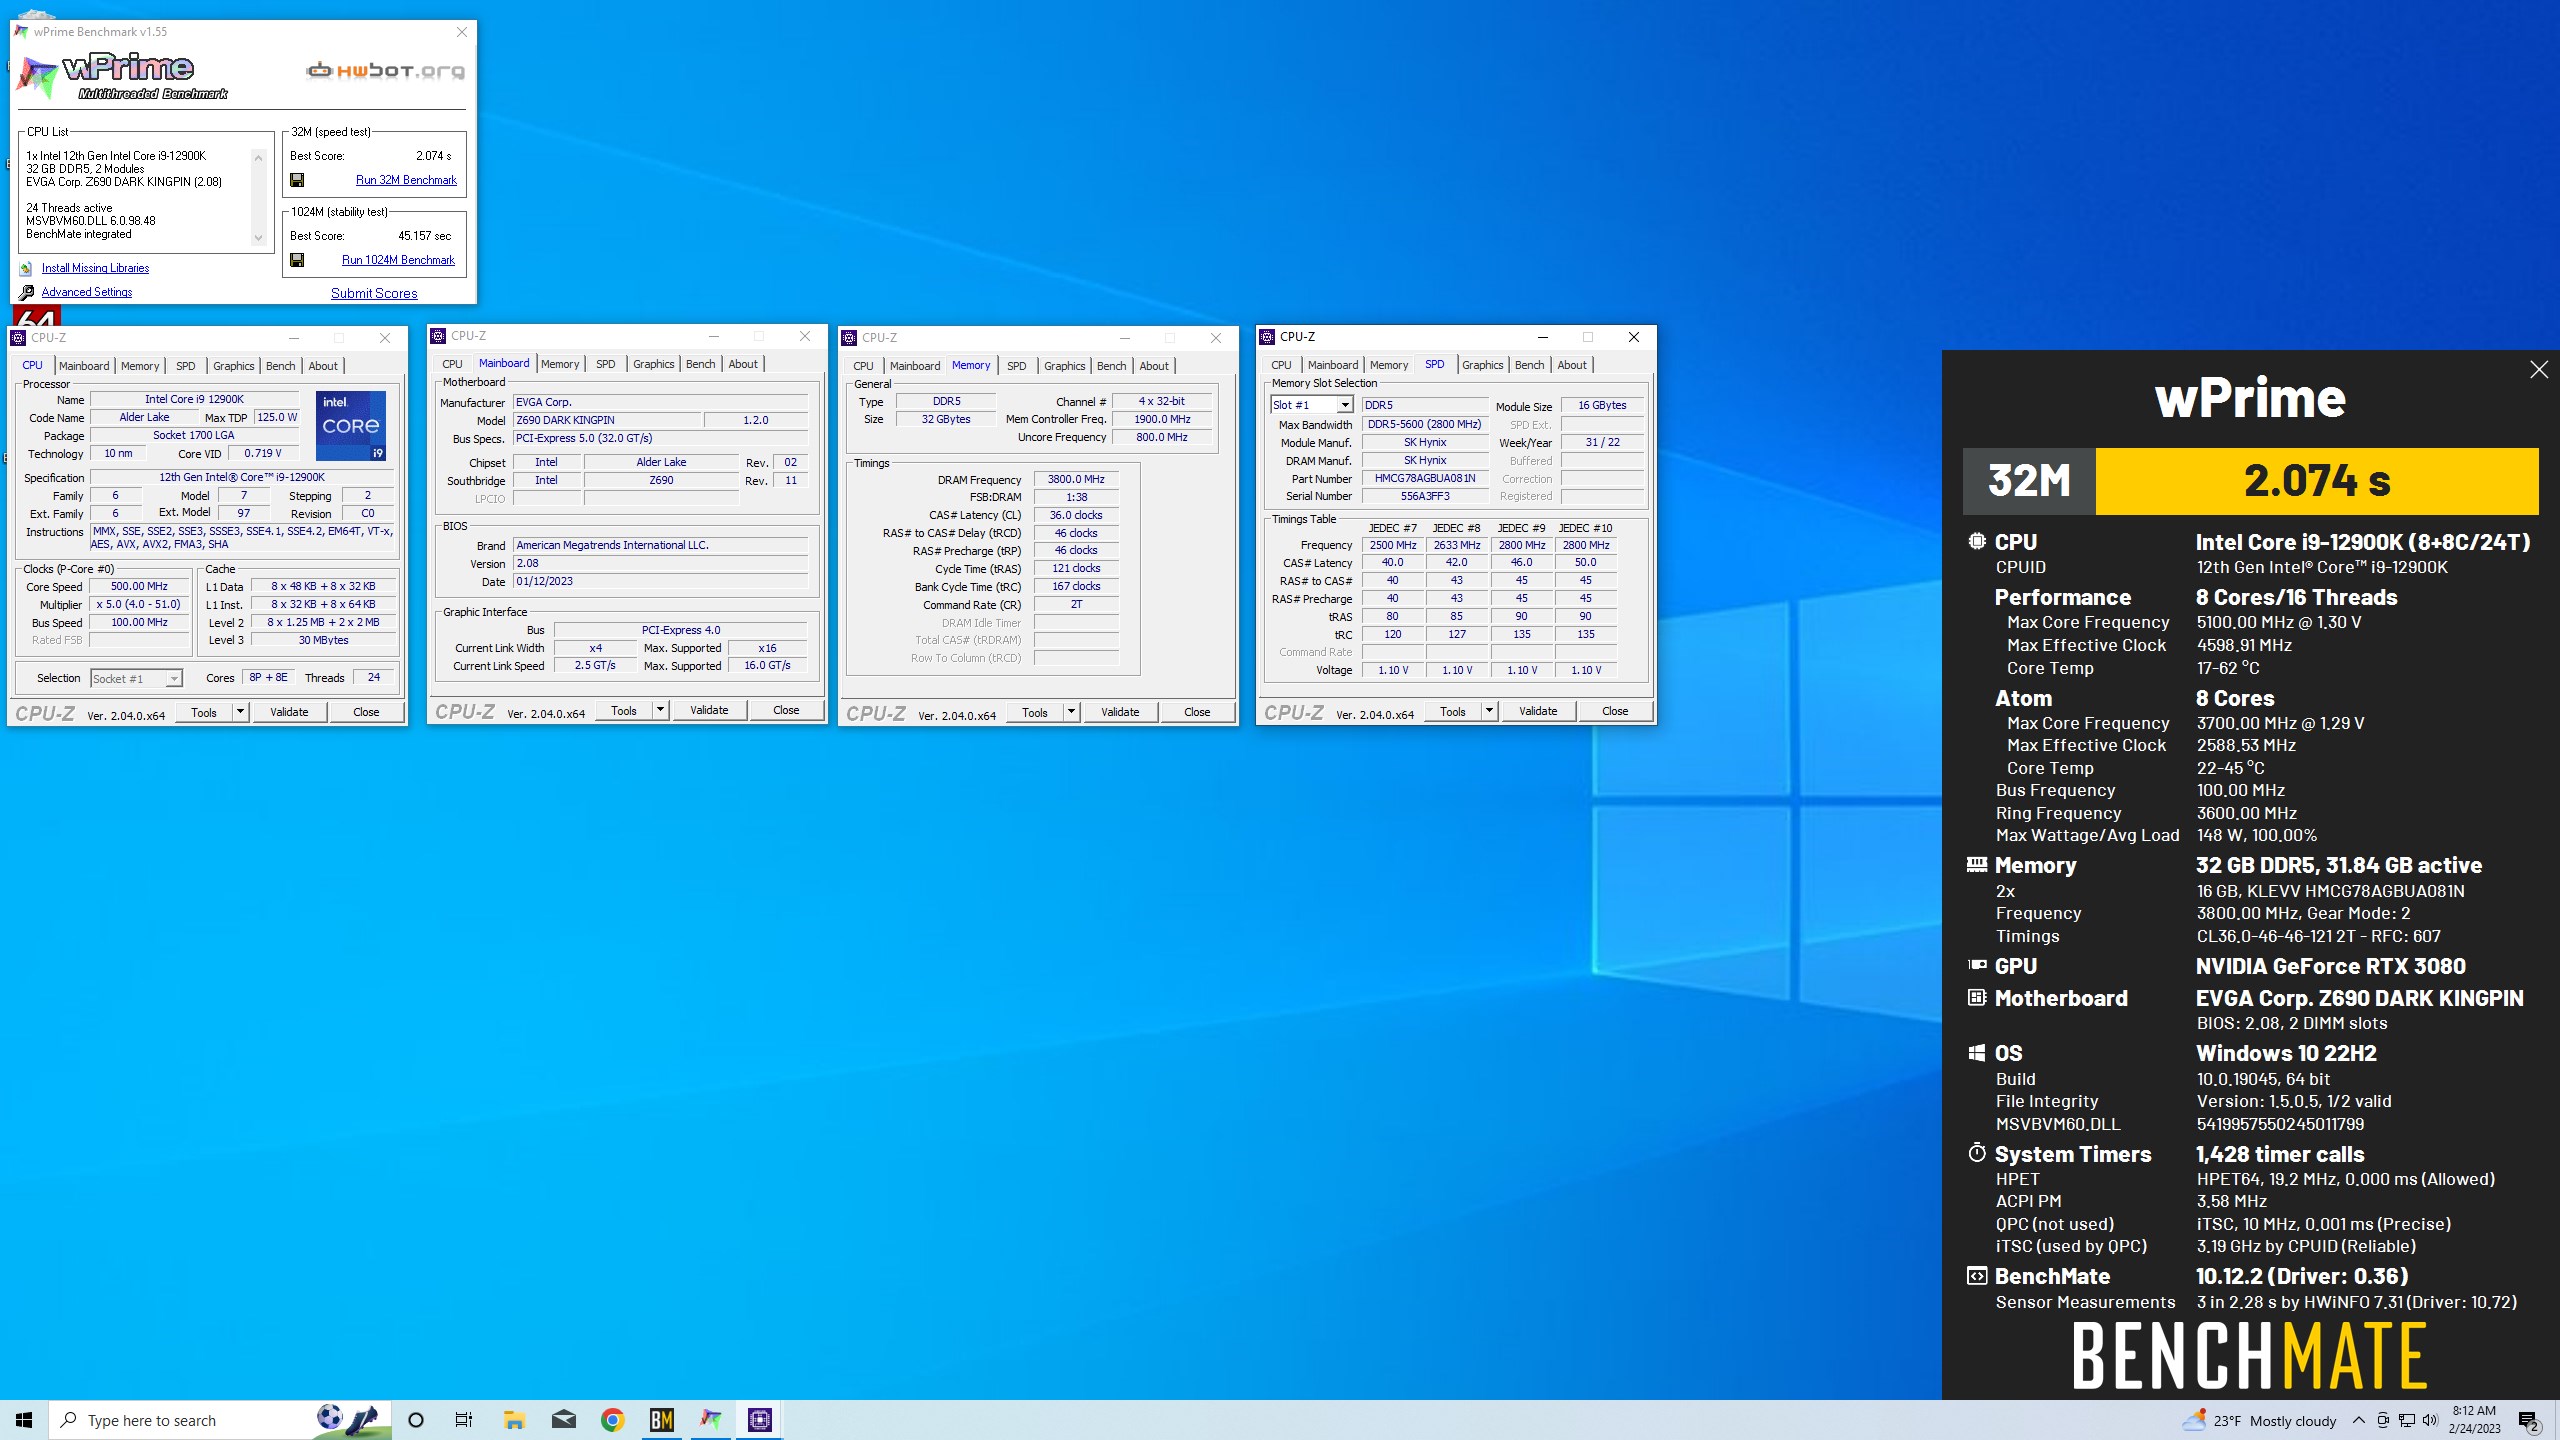Image resolution: width=2560 pixels, height=1440 pixels.
Task: Open the Install Missing Libraries link
Action: pyautogui.click(x=95, y=268)
